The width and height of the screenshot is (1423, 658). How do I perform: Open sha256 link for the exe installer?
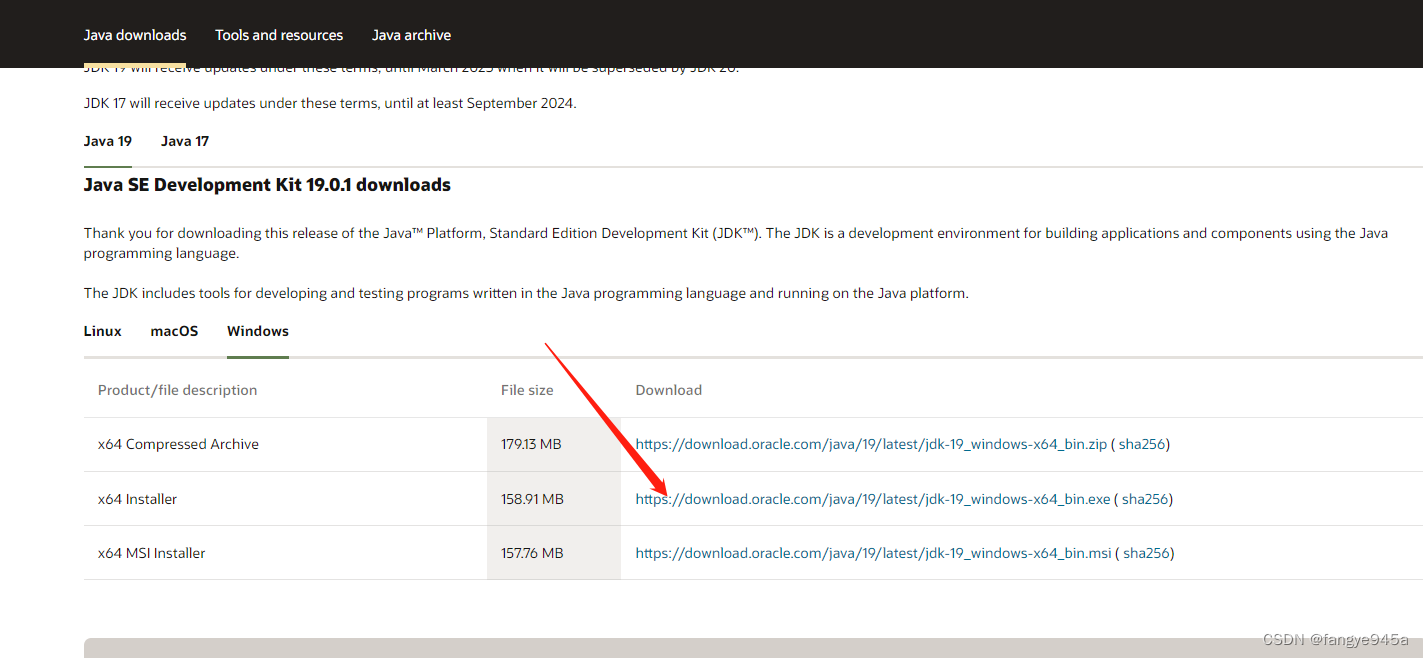point(1145,498)
